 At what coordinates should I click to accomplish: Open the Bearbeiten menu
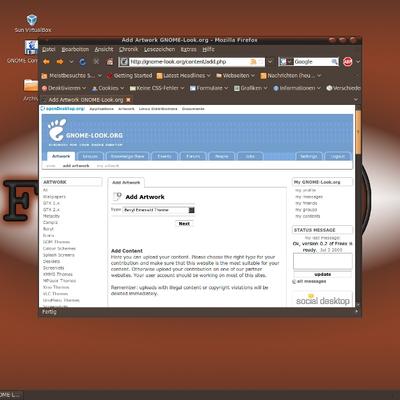(75, 49)
